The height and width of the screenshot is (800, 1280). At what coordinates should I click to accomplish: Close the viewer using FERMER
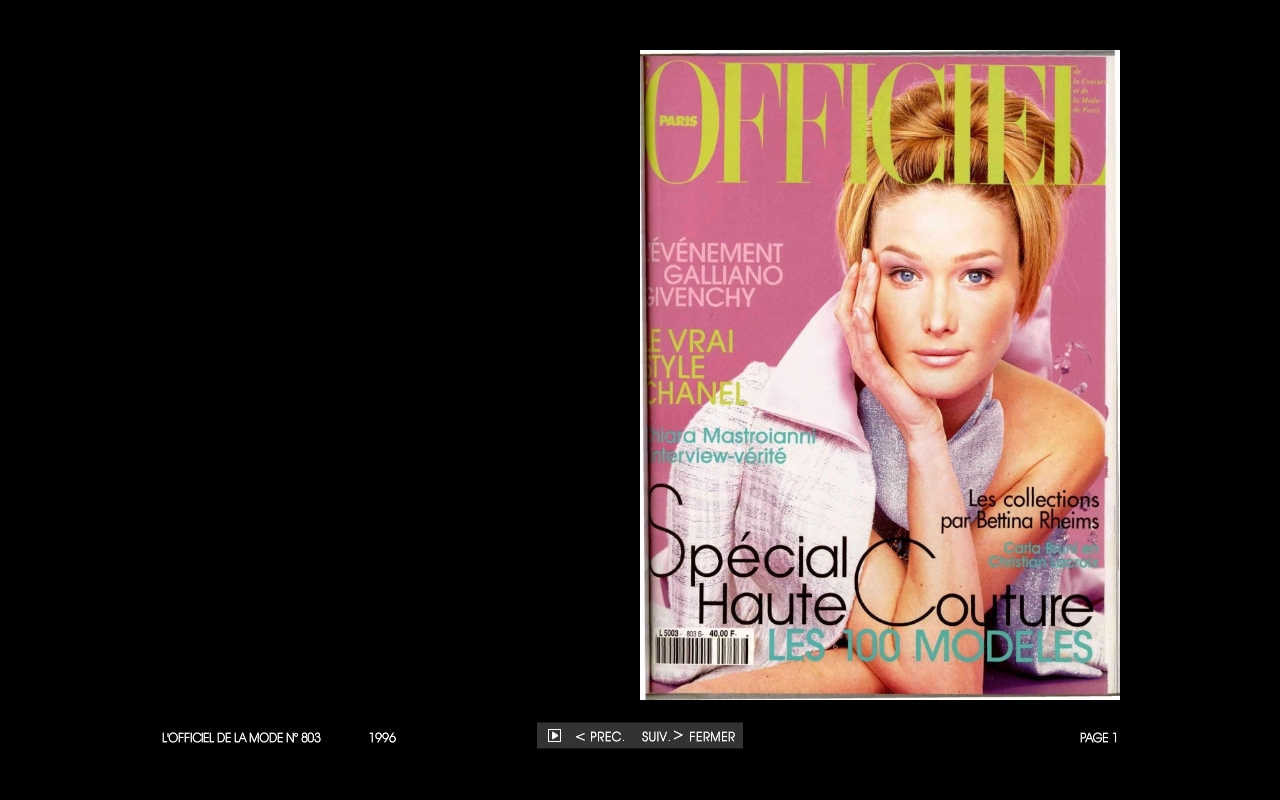(712, 737)
